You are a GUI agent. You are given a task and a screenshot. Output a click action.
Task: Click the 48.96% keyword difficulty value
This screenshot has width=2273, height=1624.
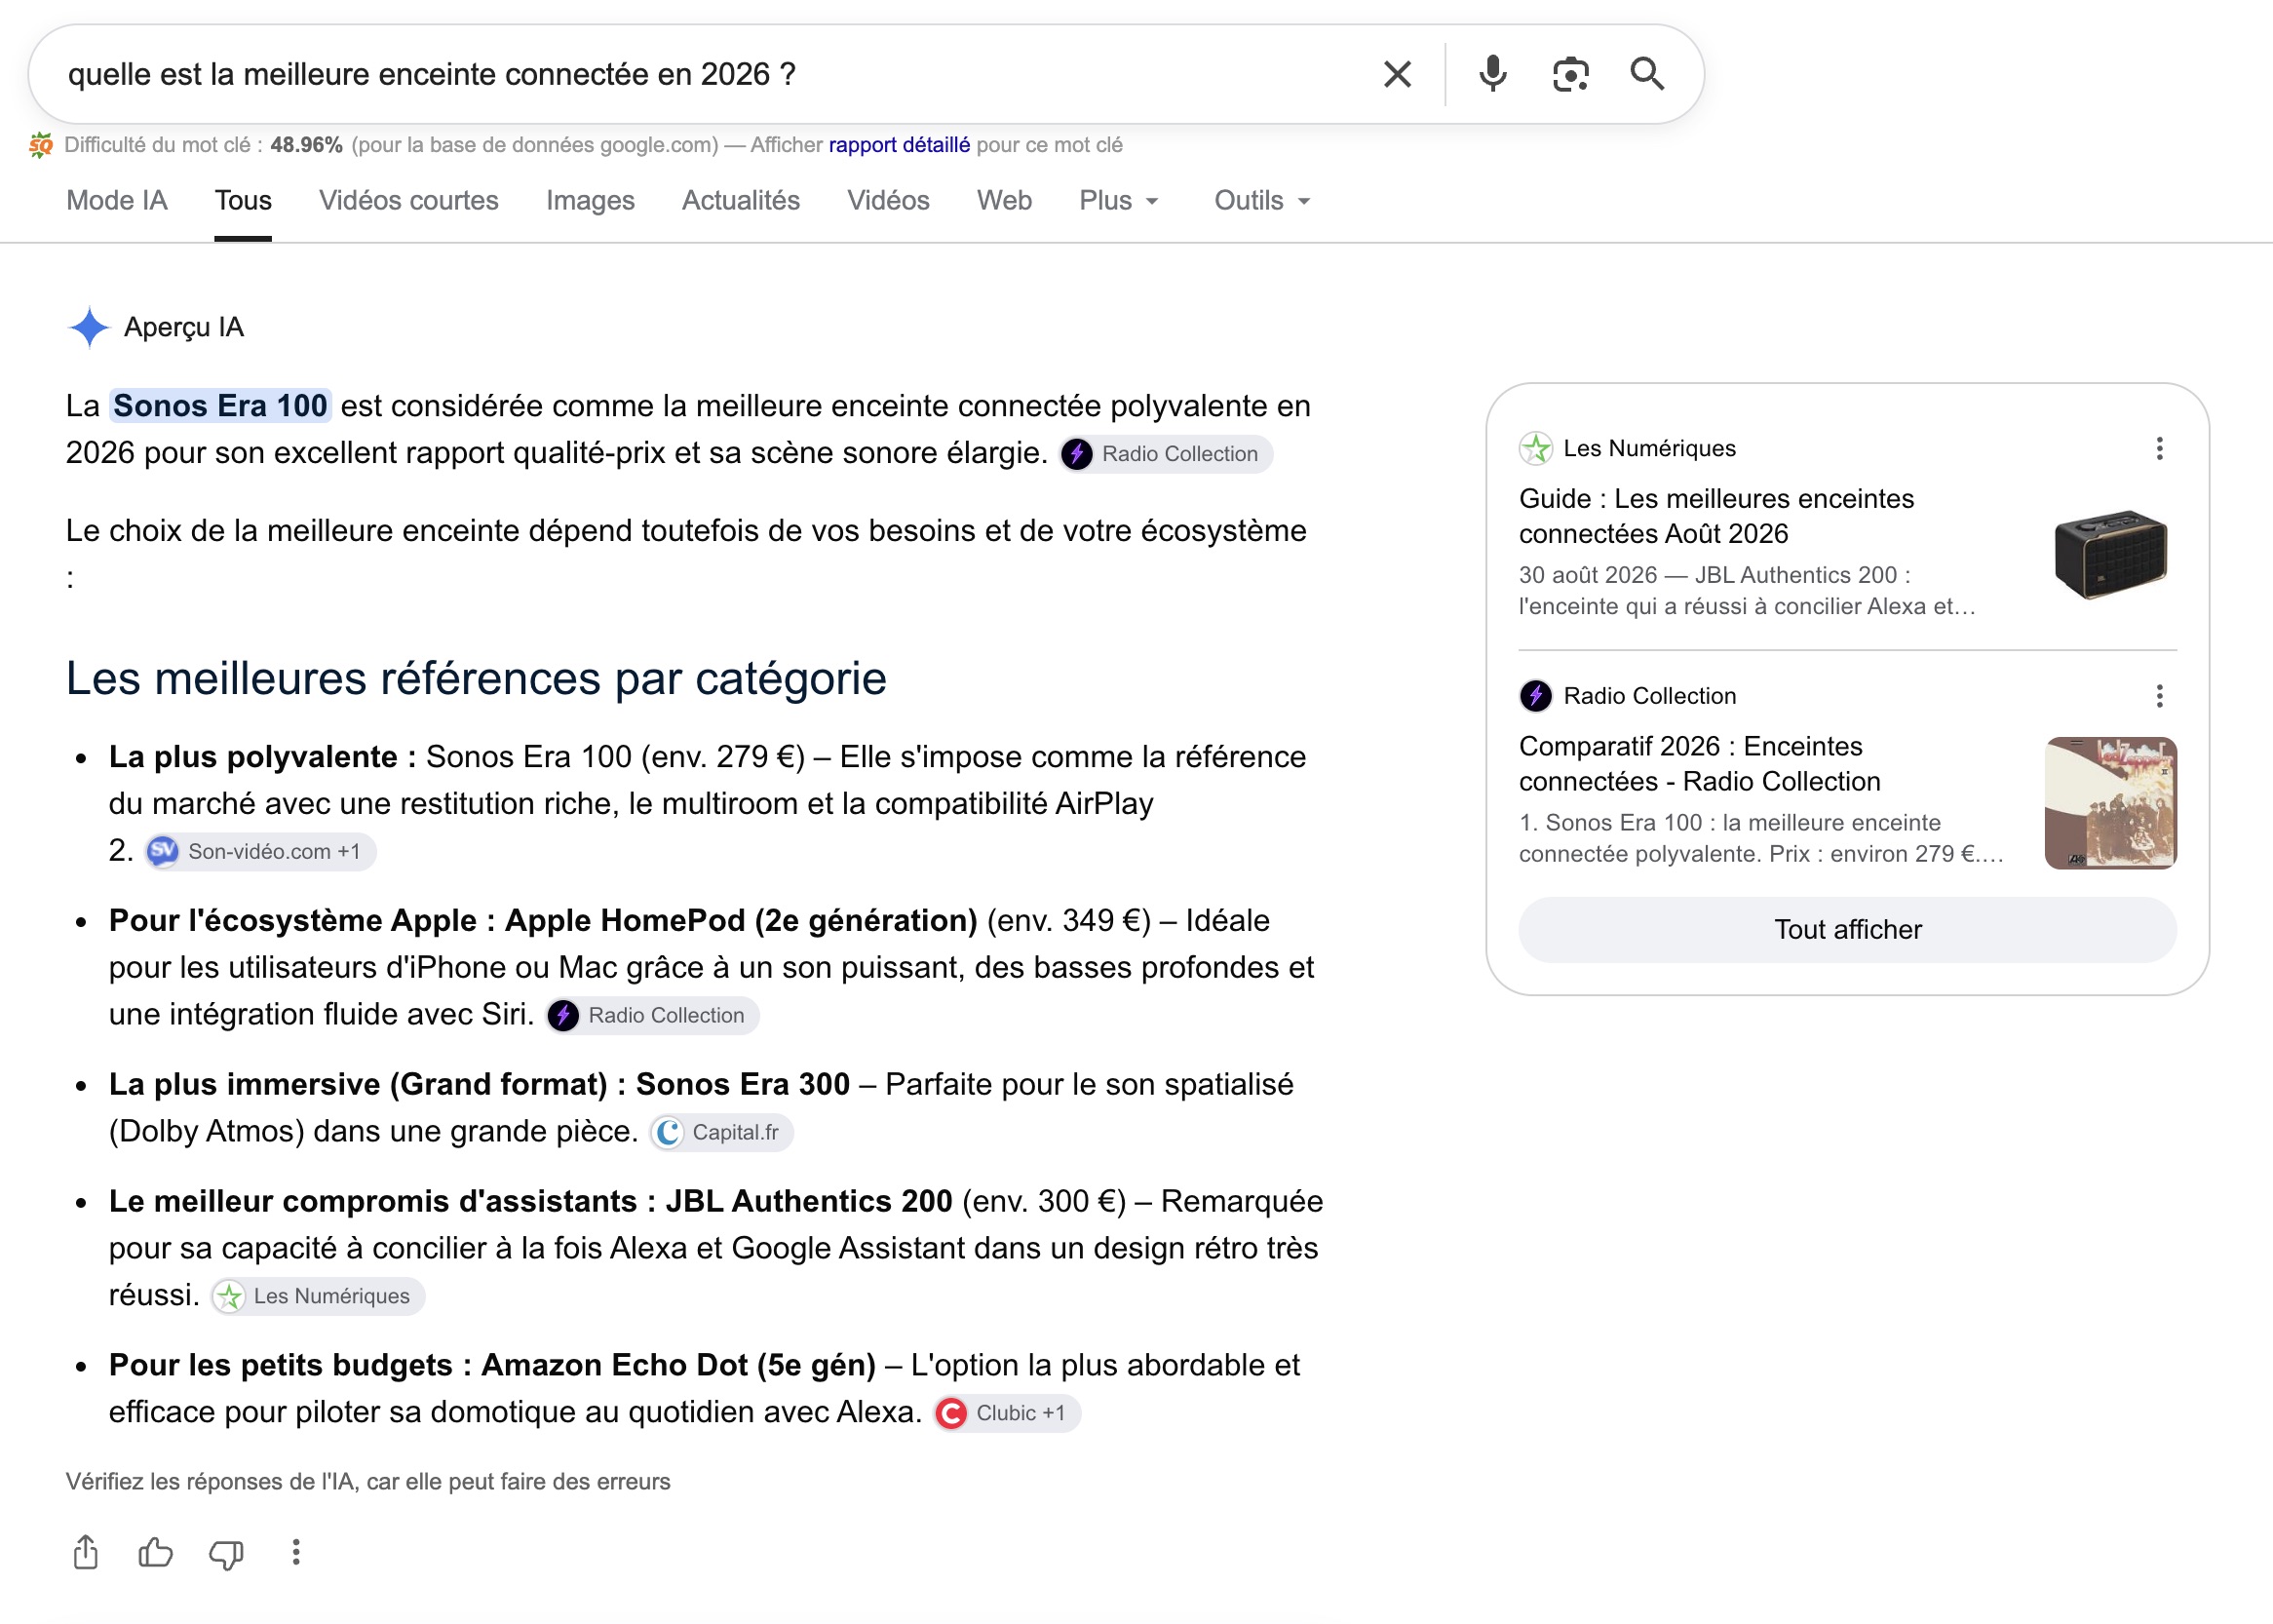[x=306, y=145]
